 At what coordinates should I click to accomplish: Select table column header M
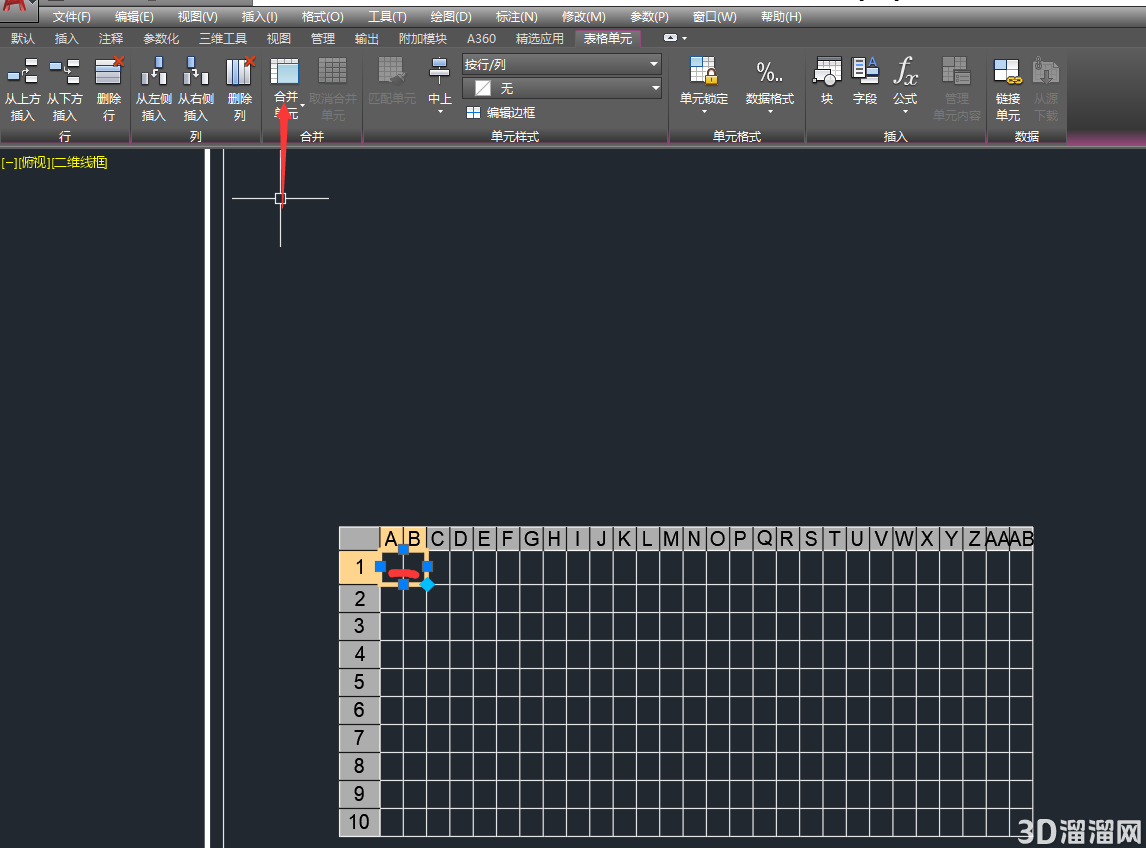pyautogui.click(x=671, y=539)
